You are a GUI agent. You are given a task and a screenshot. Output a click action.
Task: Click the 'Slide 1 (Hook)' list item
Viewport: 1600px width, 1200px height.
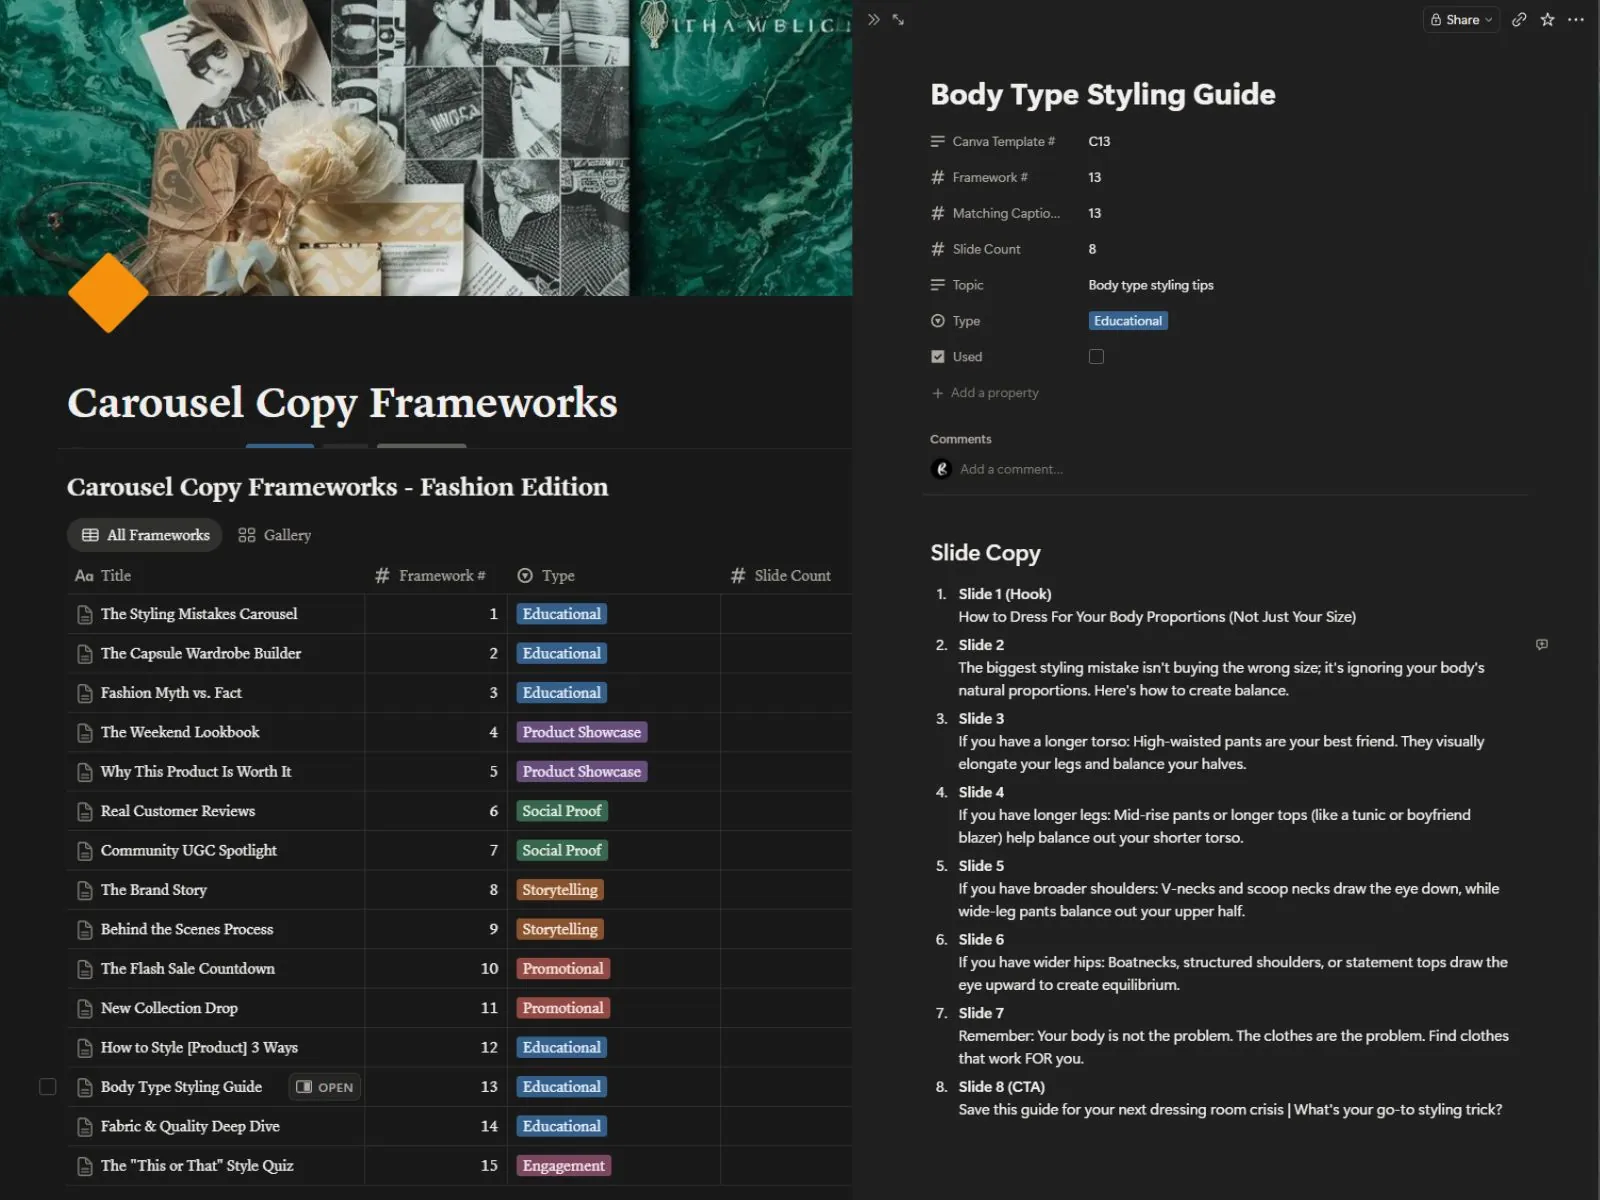[1004, 594]
